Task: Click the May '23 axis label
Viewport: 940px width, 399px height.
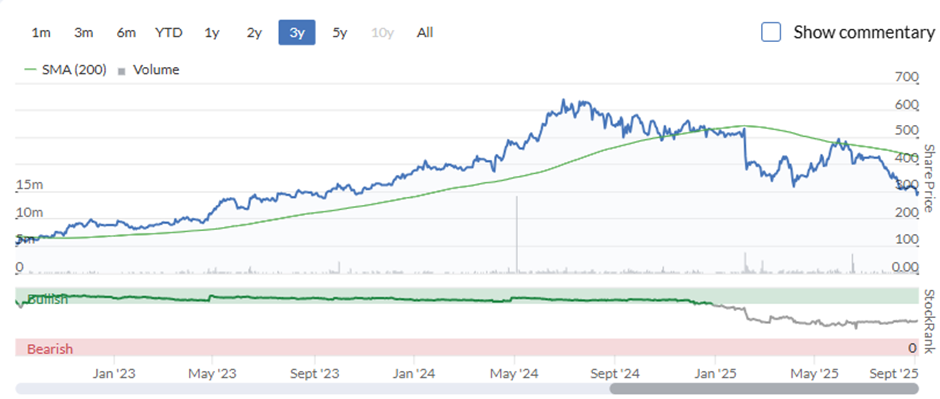Action: pyautogui.click(x=213, y=374)
